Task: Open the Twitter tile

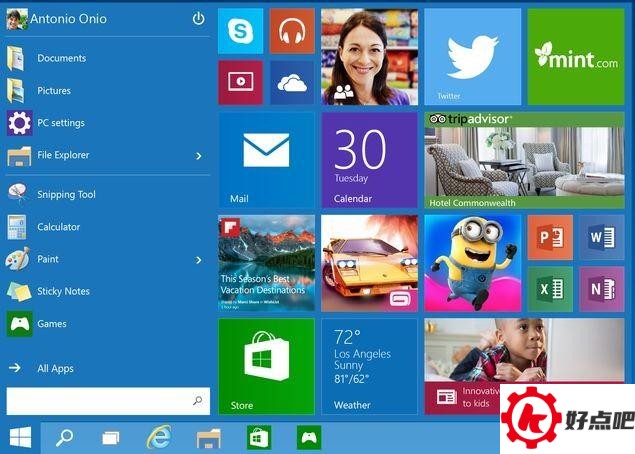Action: (x=472, y=56)
